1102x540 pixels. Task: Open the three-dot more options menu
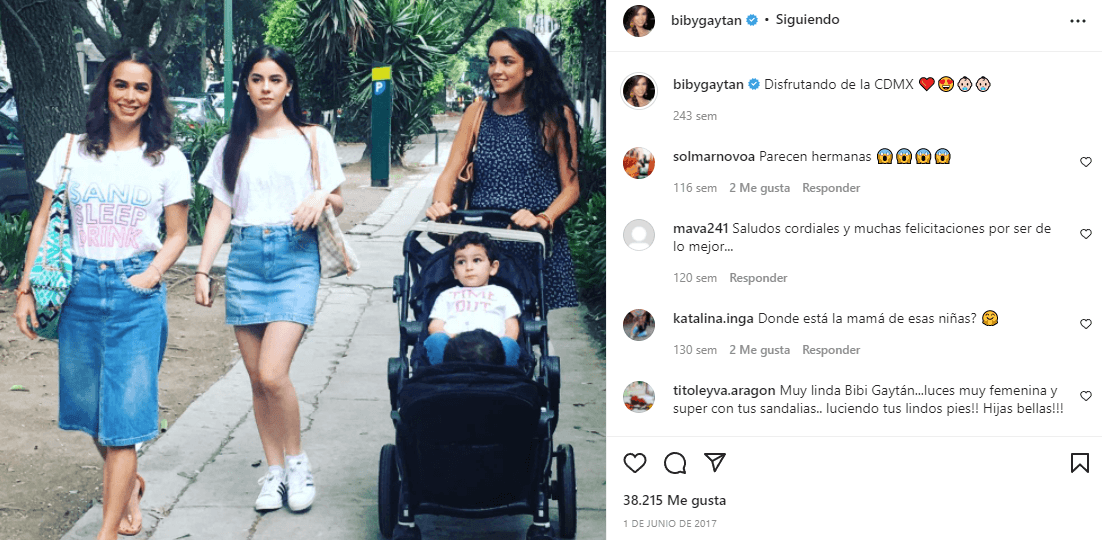[1077, 21]
